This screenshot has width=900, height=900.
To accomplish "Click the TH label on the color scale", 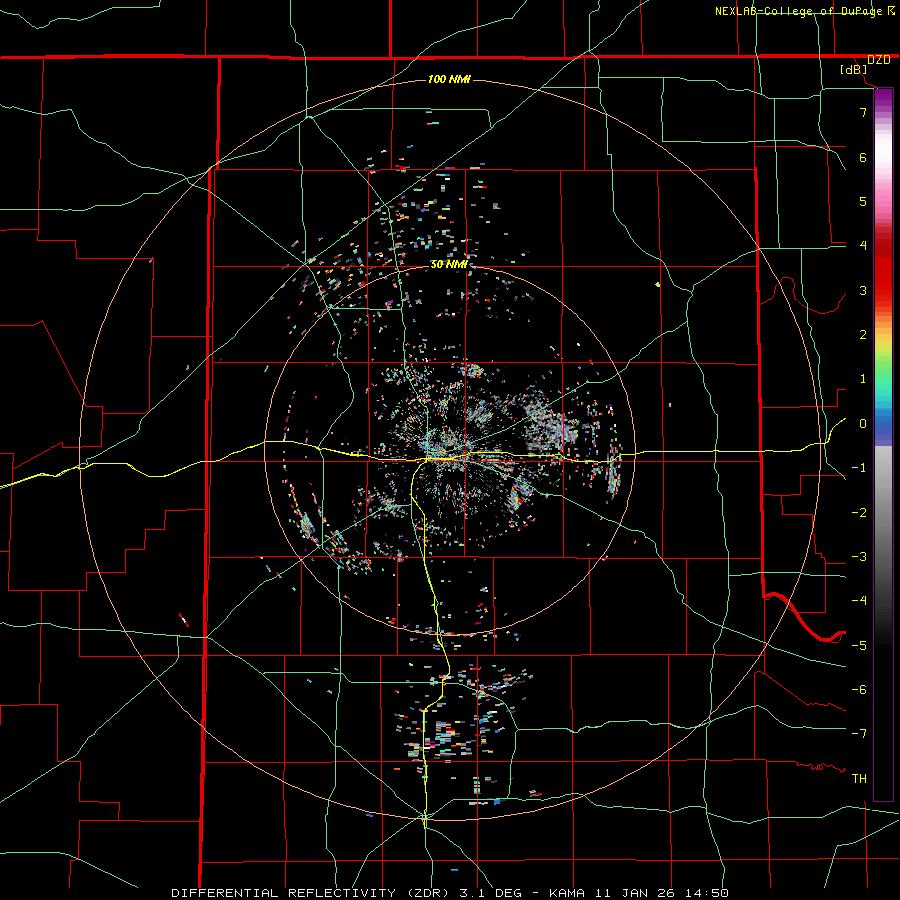I will tap(859, 779).
